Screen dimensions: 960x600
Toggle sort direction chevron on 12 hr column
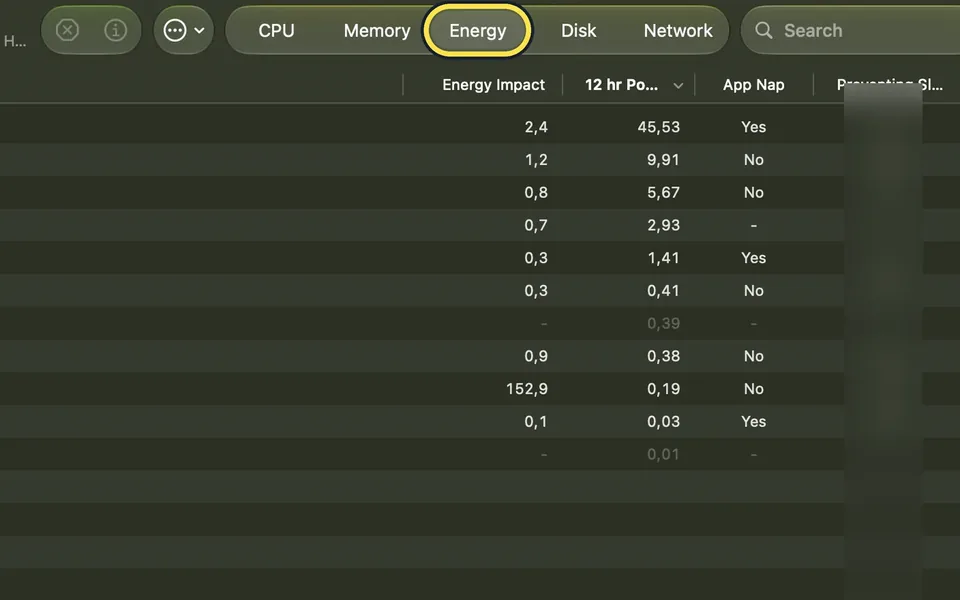678,86
